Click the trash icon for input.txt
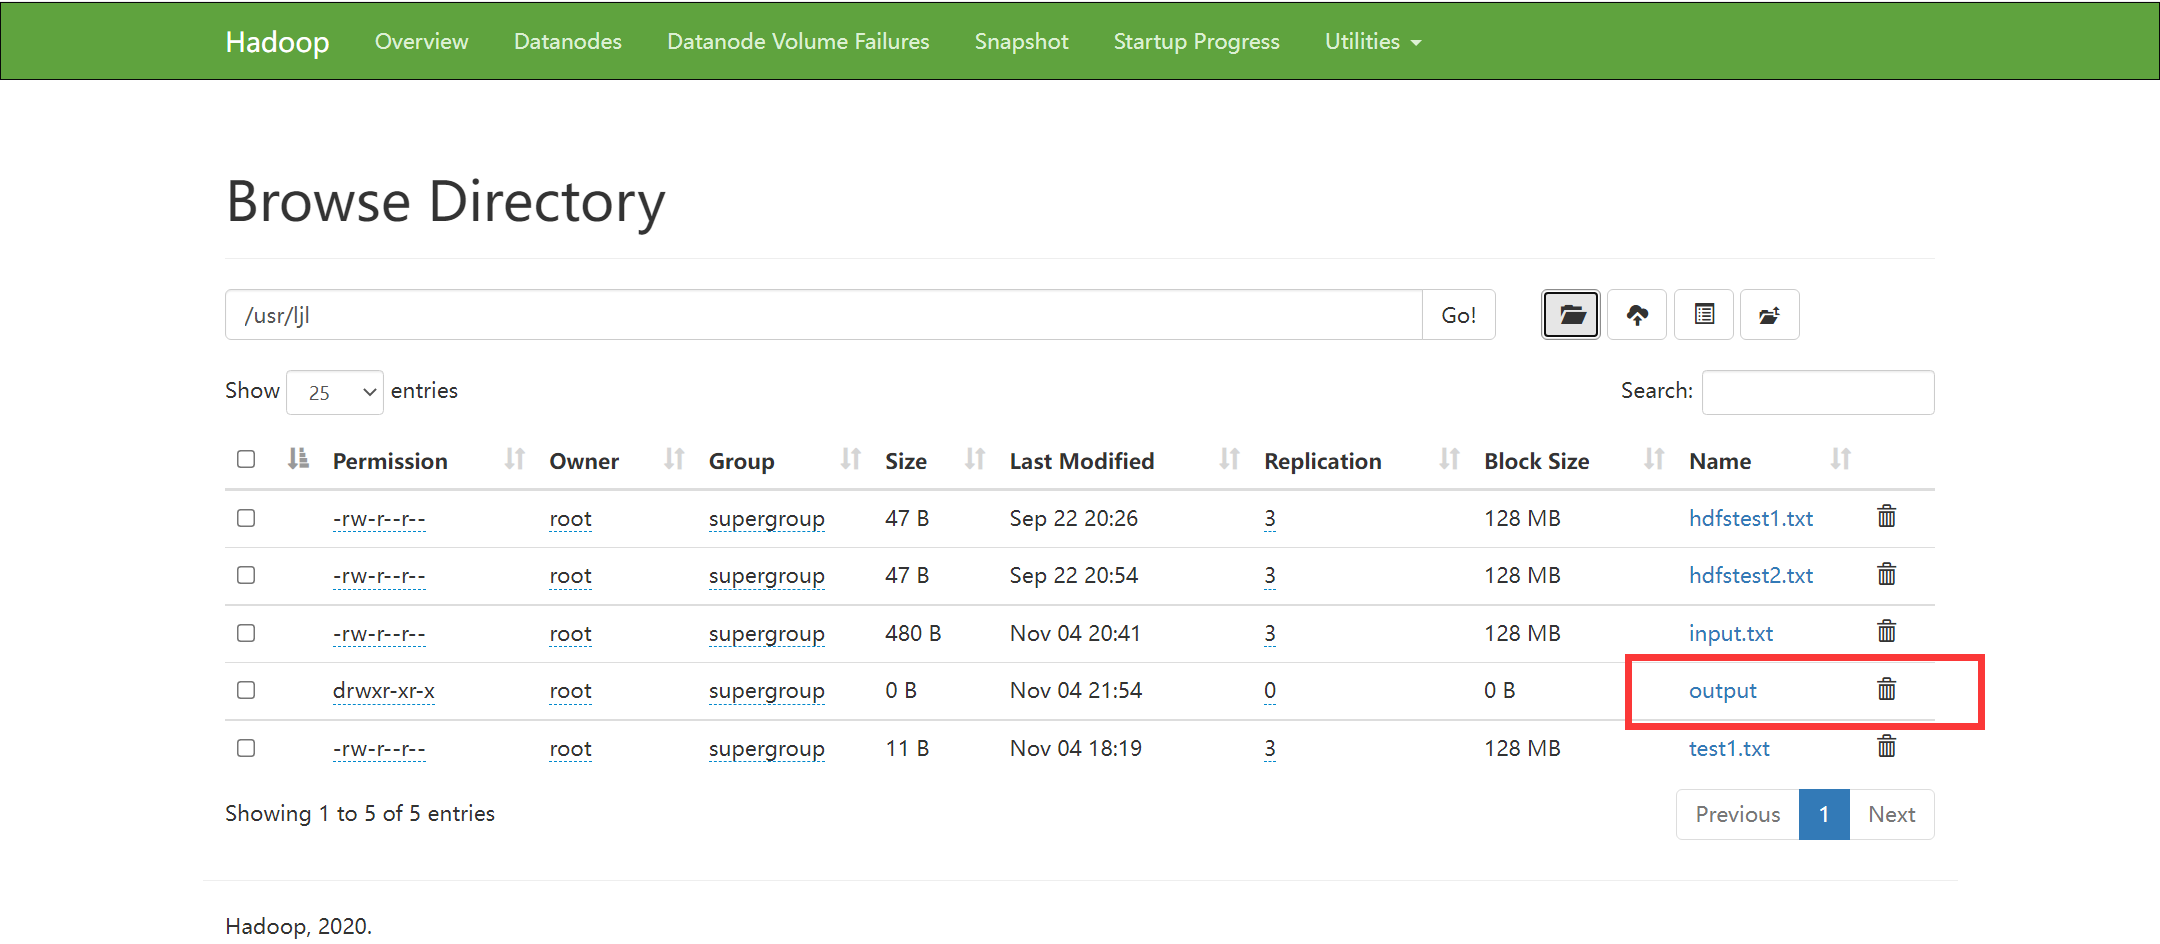 pos(1886,632)
